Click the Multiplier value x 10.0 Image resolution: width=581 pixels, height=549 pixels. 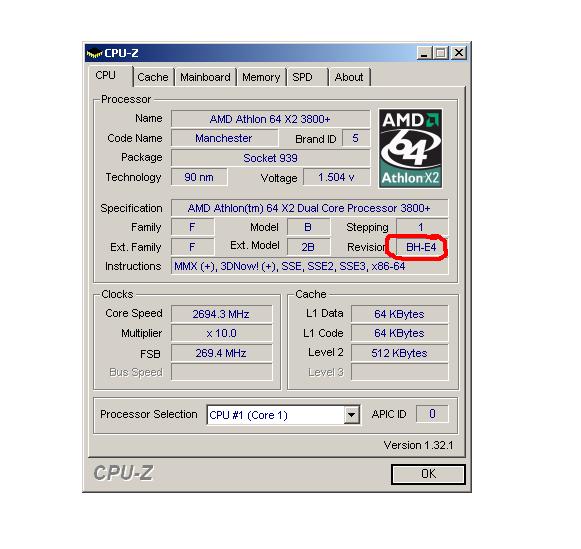[x=221, y=333]
